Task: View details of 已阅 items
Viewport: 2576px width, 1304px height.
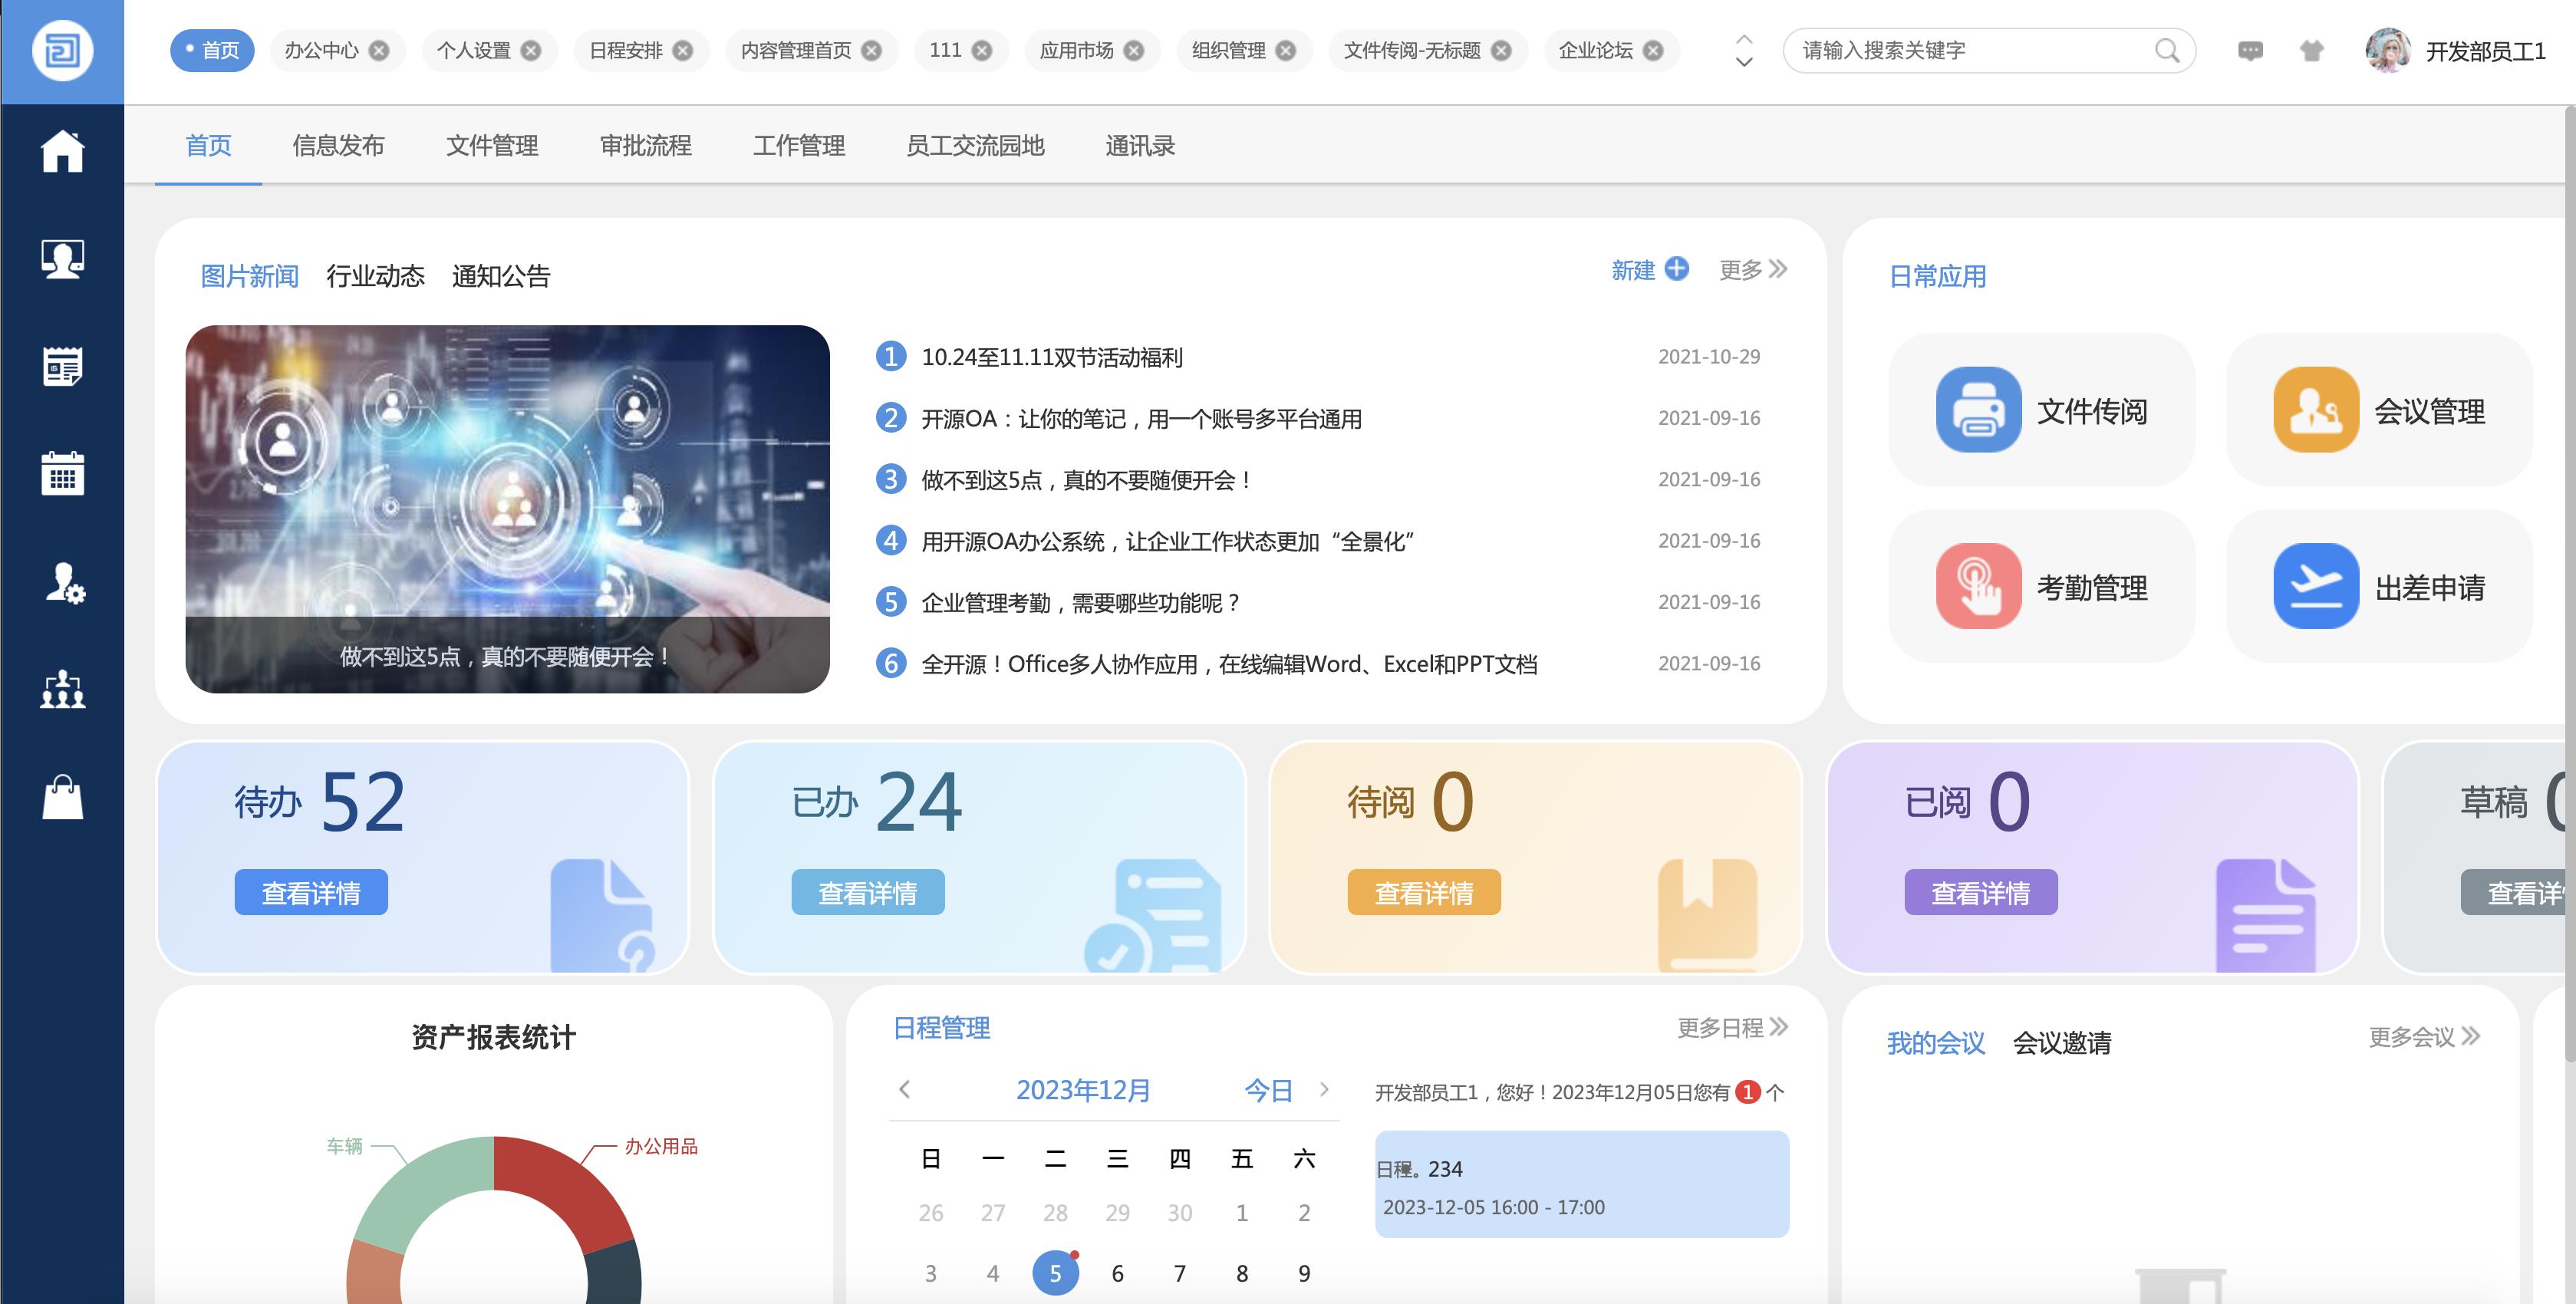Action: 1981,892
